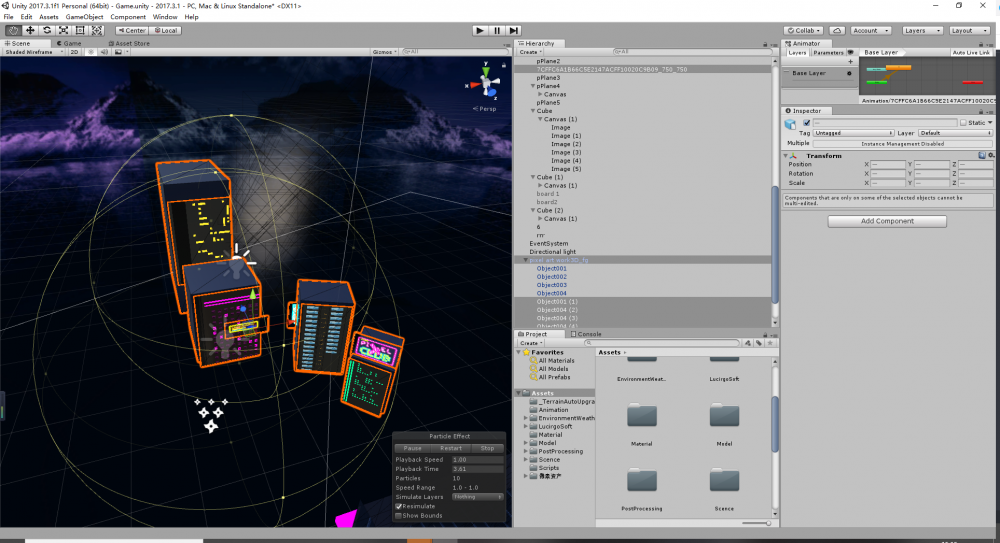Image resolution: width=1000 pixels, height=543 pixels.
Task: Collapse the Cube (2) hierarchy item
Action: click(x=533, y=210)
